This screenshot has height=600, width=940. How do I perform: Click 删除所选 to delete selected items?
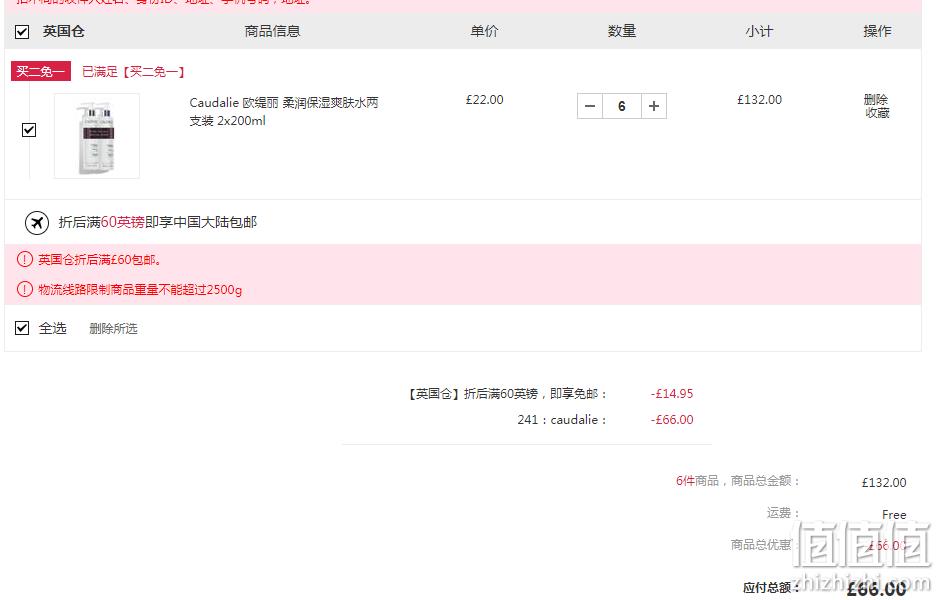(113, 328)
